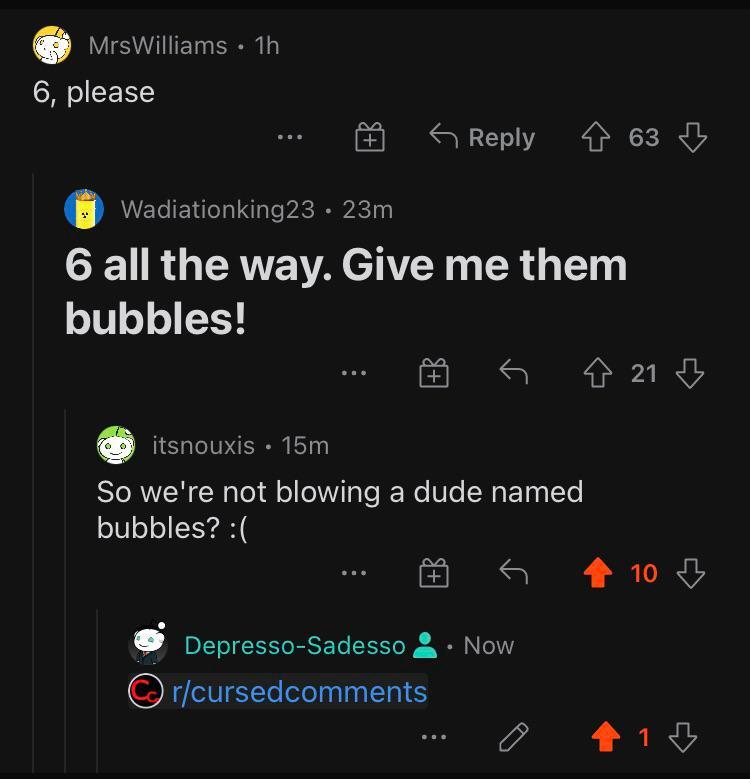Upvote MrsWilliams' comment
Image resolution: width=750 pixels, height=779 pixels.
click(596, 137)
